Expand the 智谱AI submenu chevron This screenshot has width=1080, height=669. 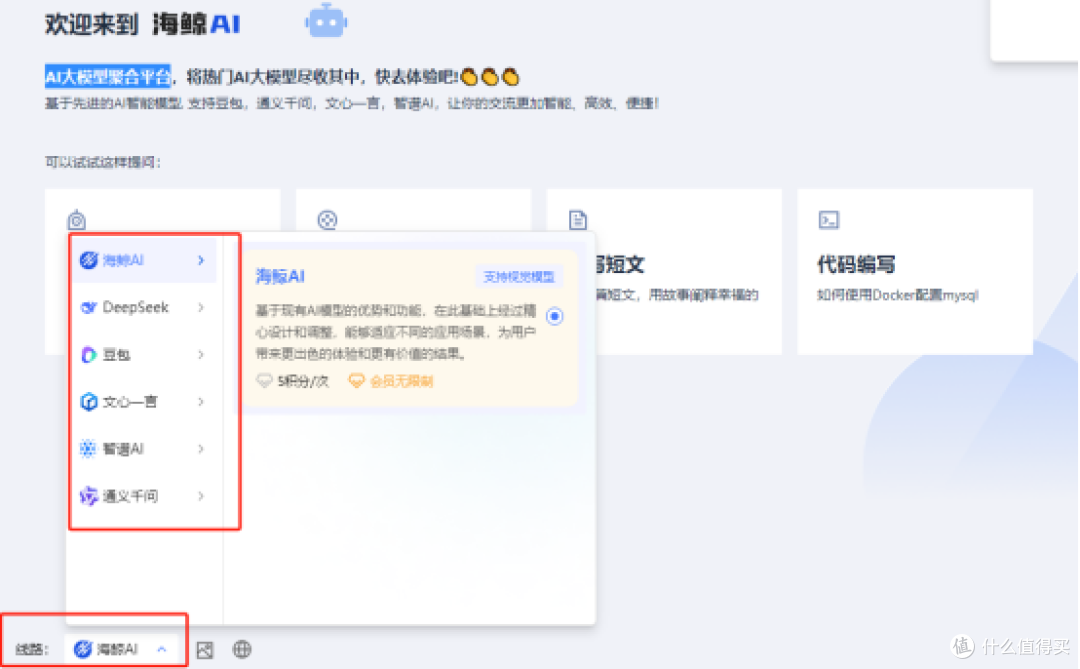(x=201, y=449)
